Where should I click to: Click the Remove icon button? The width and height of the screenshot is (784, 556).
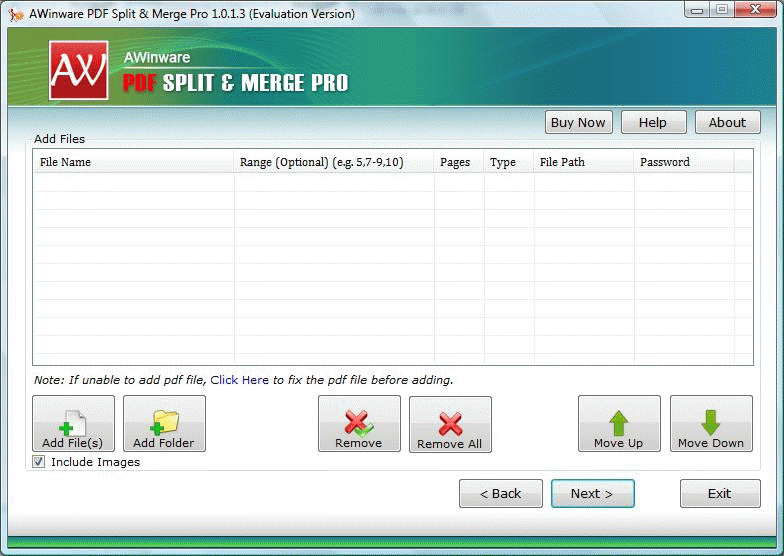pyautogui.click(x=359, y=424)
